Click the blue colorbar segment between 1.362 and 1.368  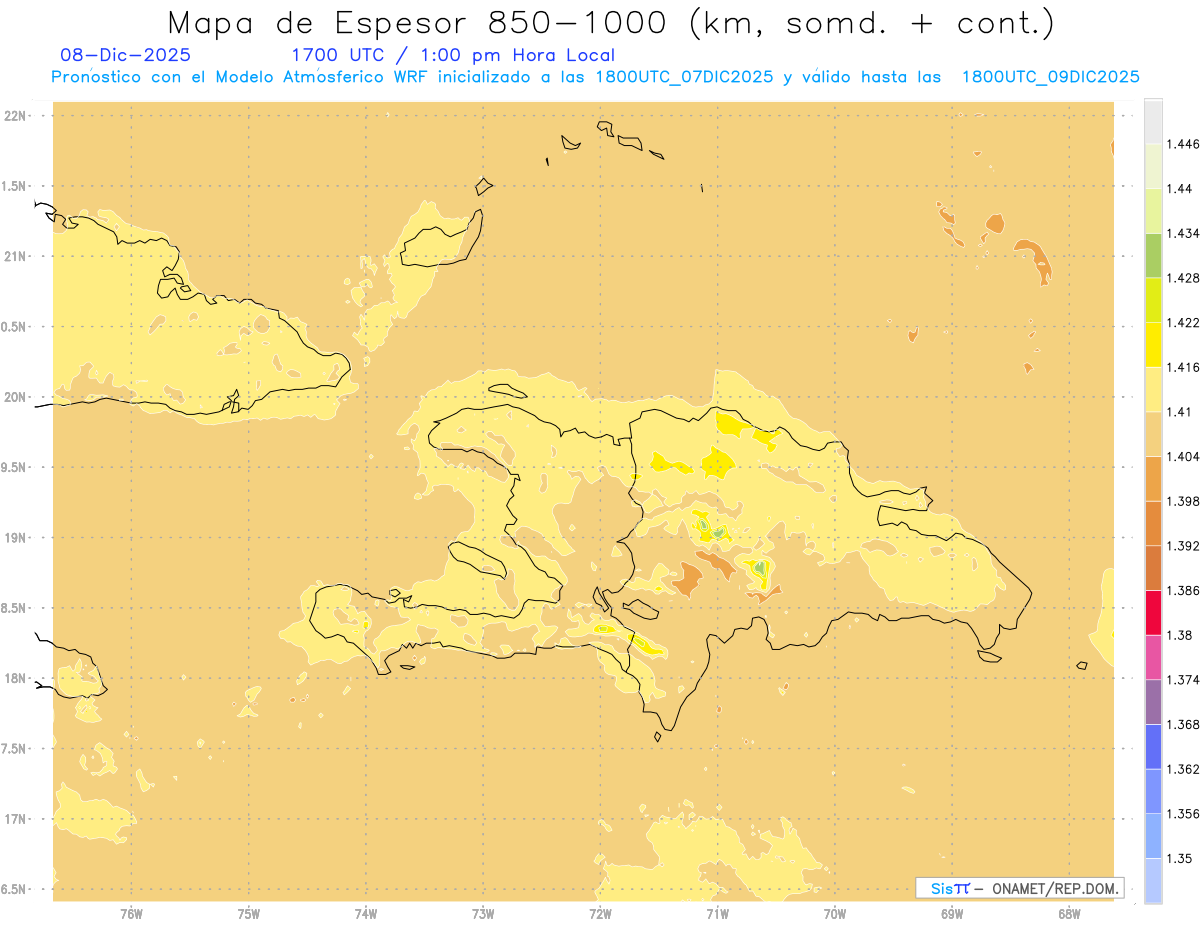coord(1153,746)
